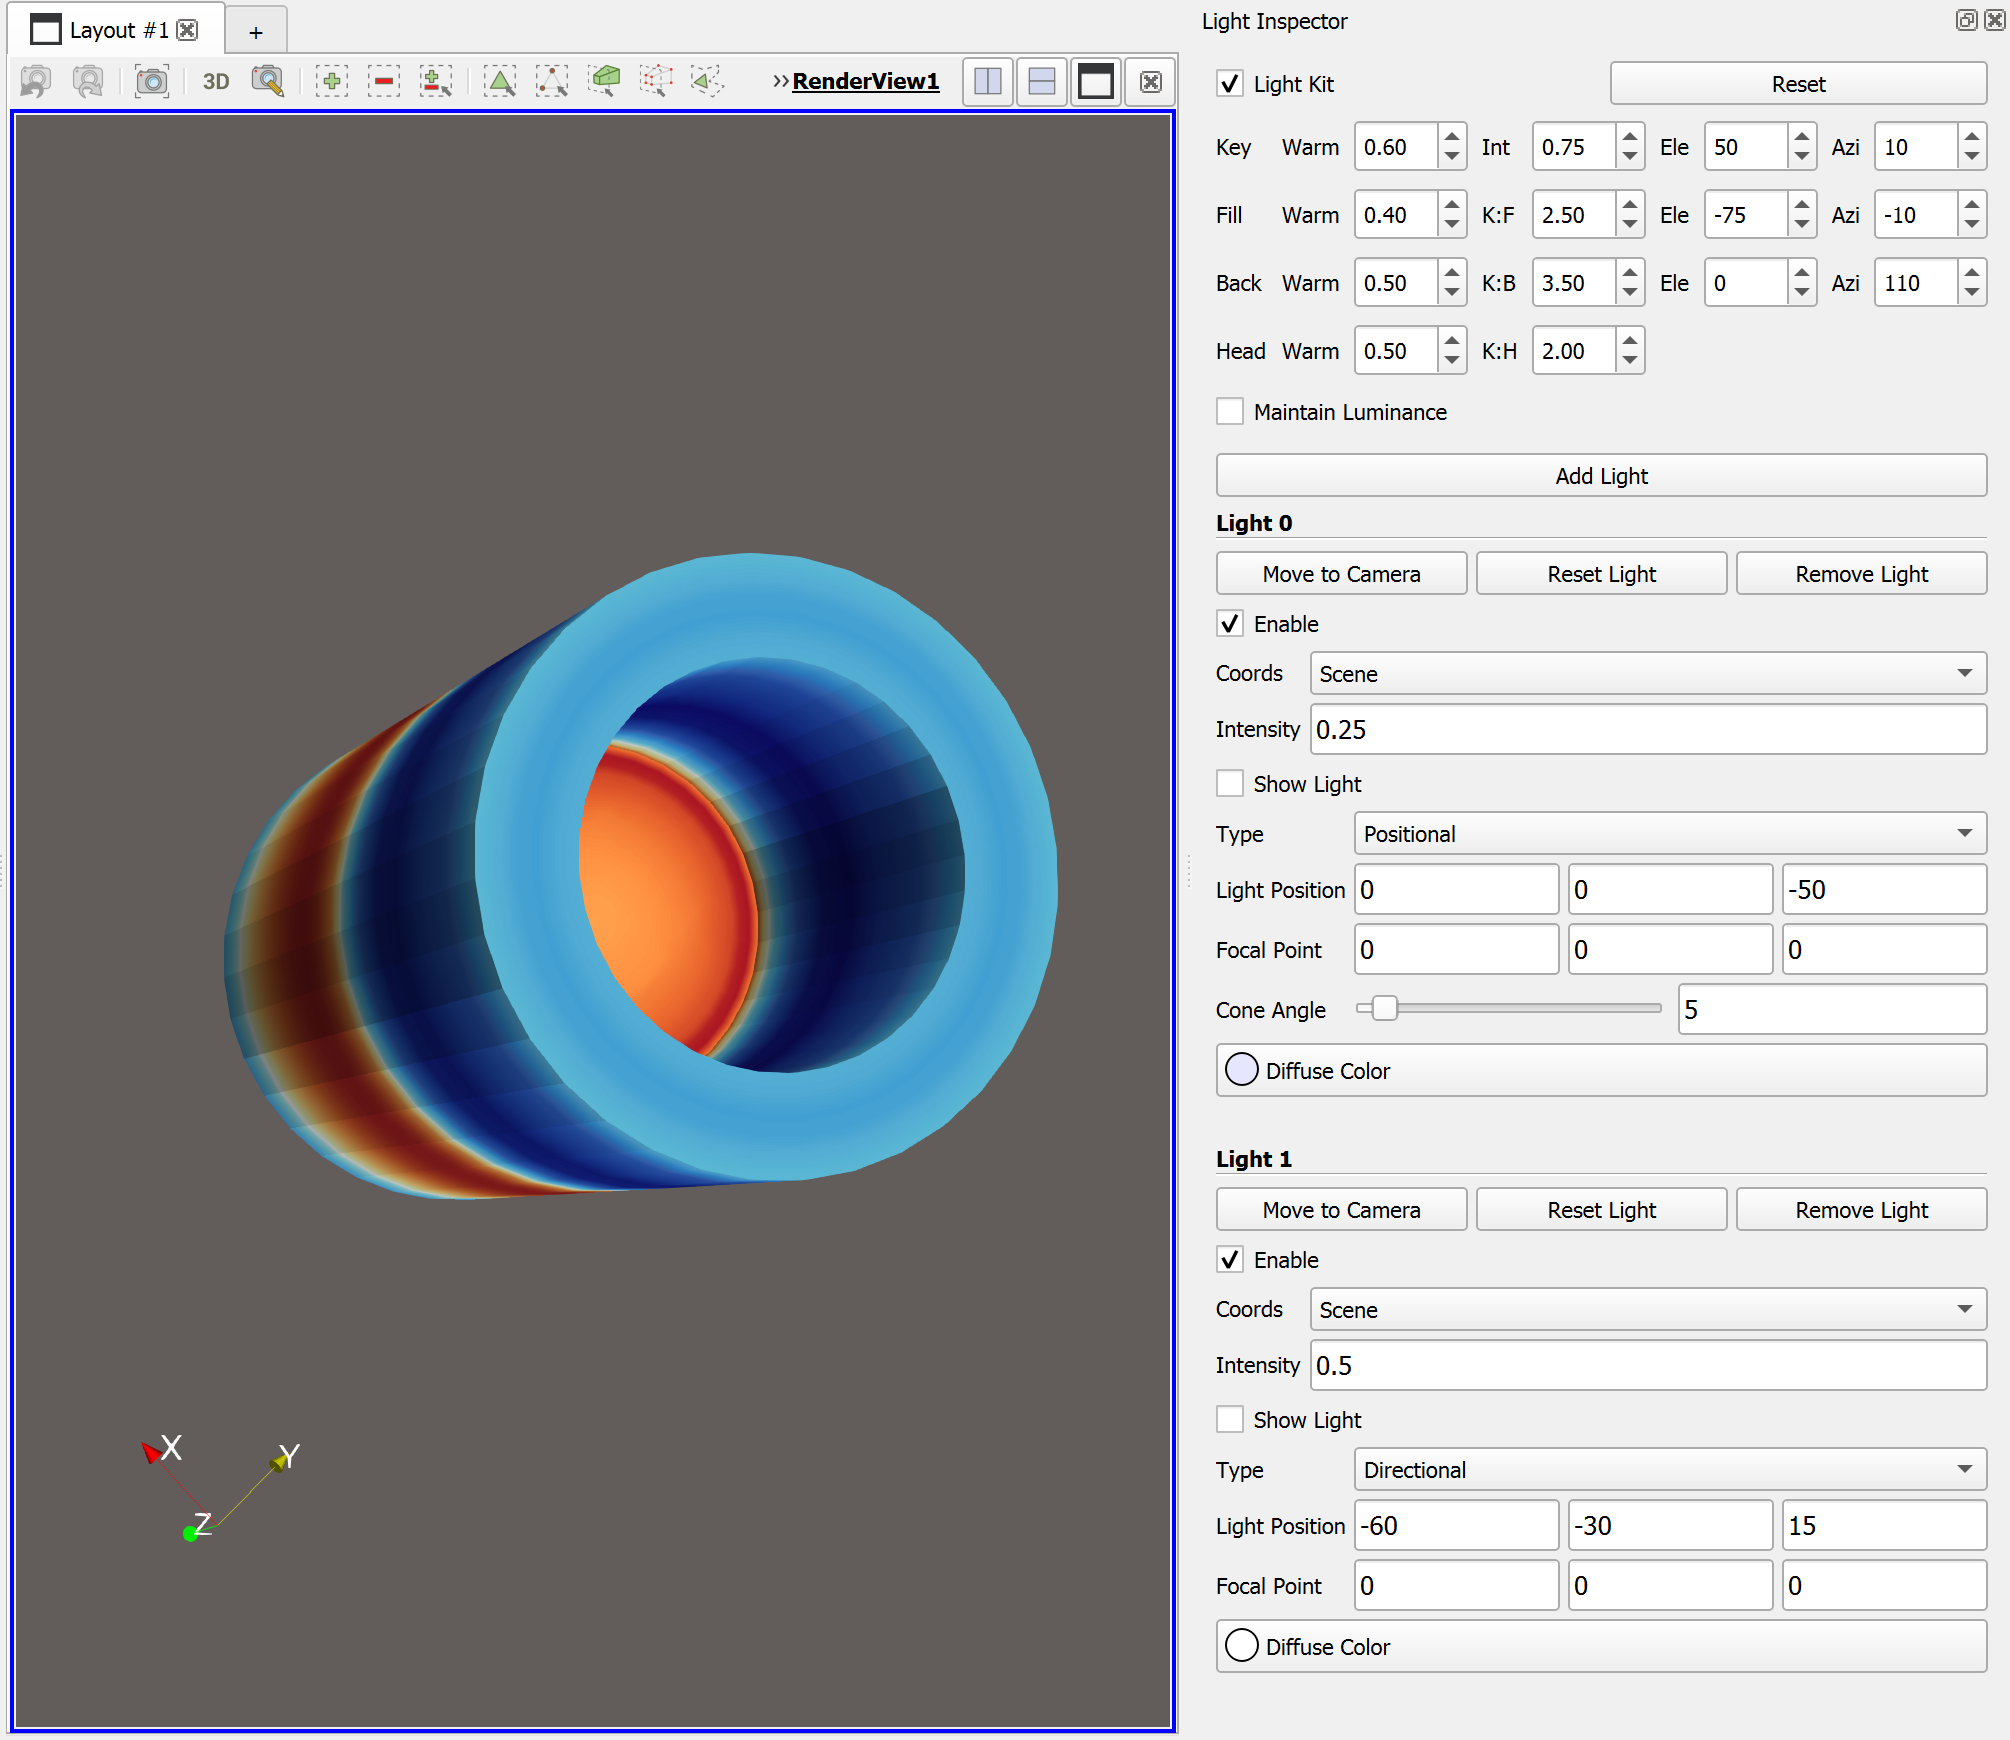The width and height of the screenshot is (2010, 1740).
Task: Toggle the 3D interaction mode button
Action: point(216,81)
